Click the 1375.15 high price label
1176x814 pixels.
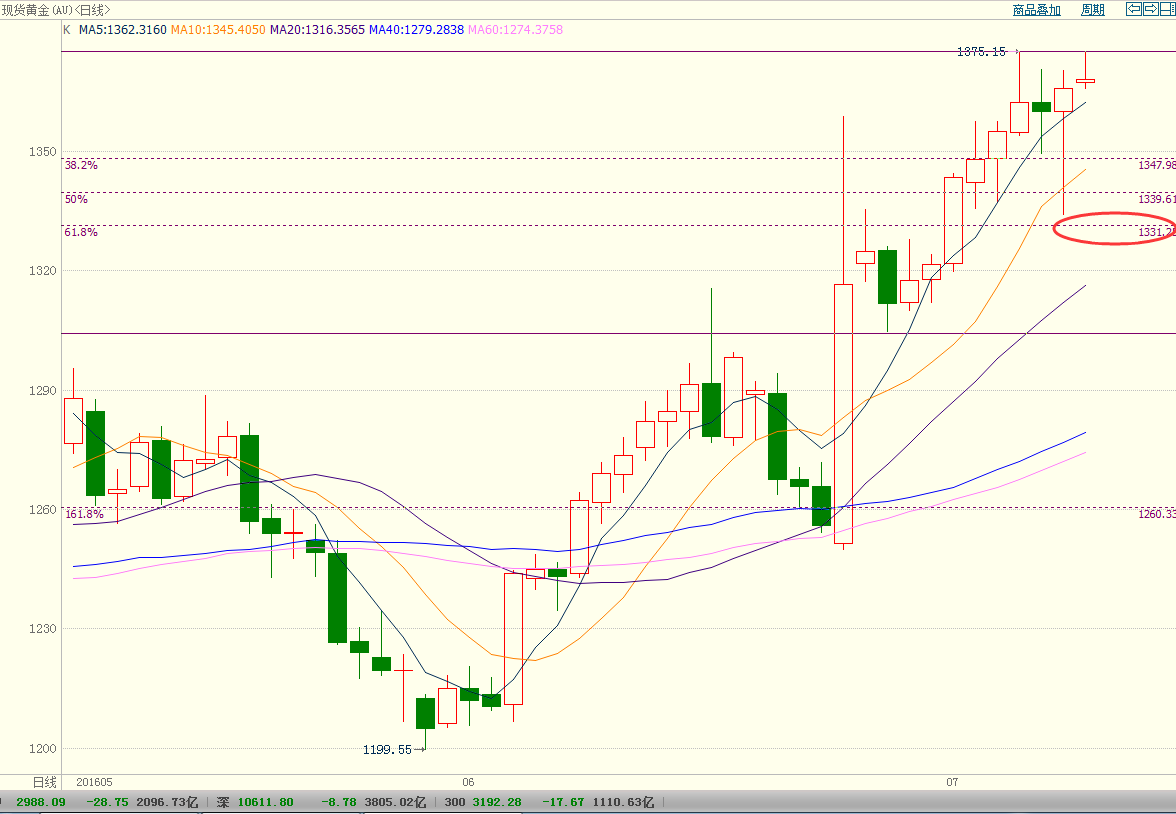(981, 52)
